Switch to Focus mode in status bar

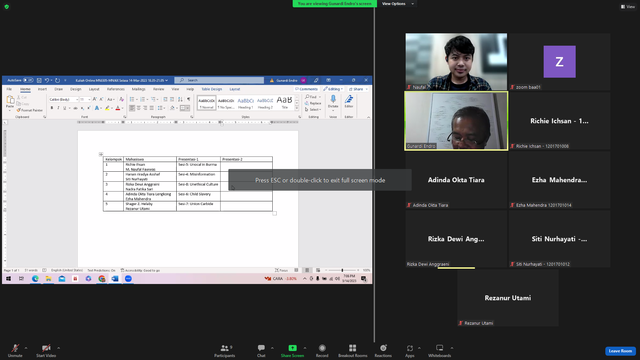tap(282, 270)
